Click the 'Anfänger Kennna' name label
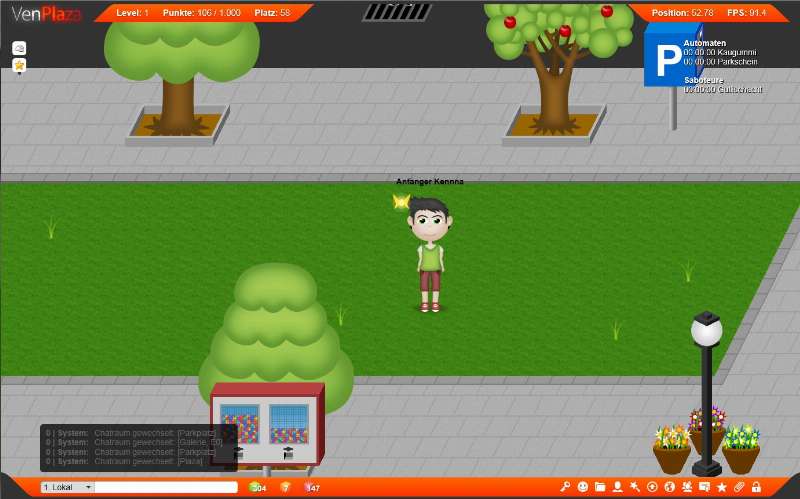 click(x=430, y=181)
